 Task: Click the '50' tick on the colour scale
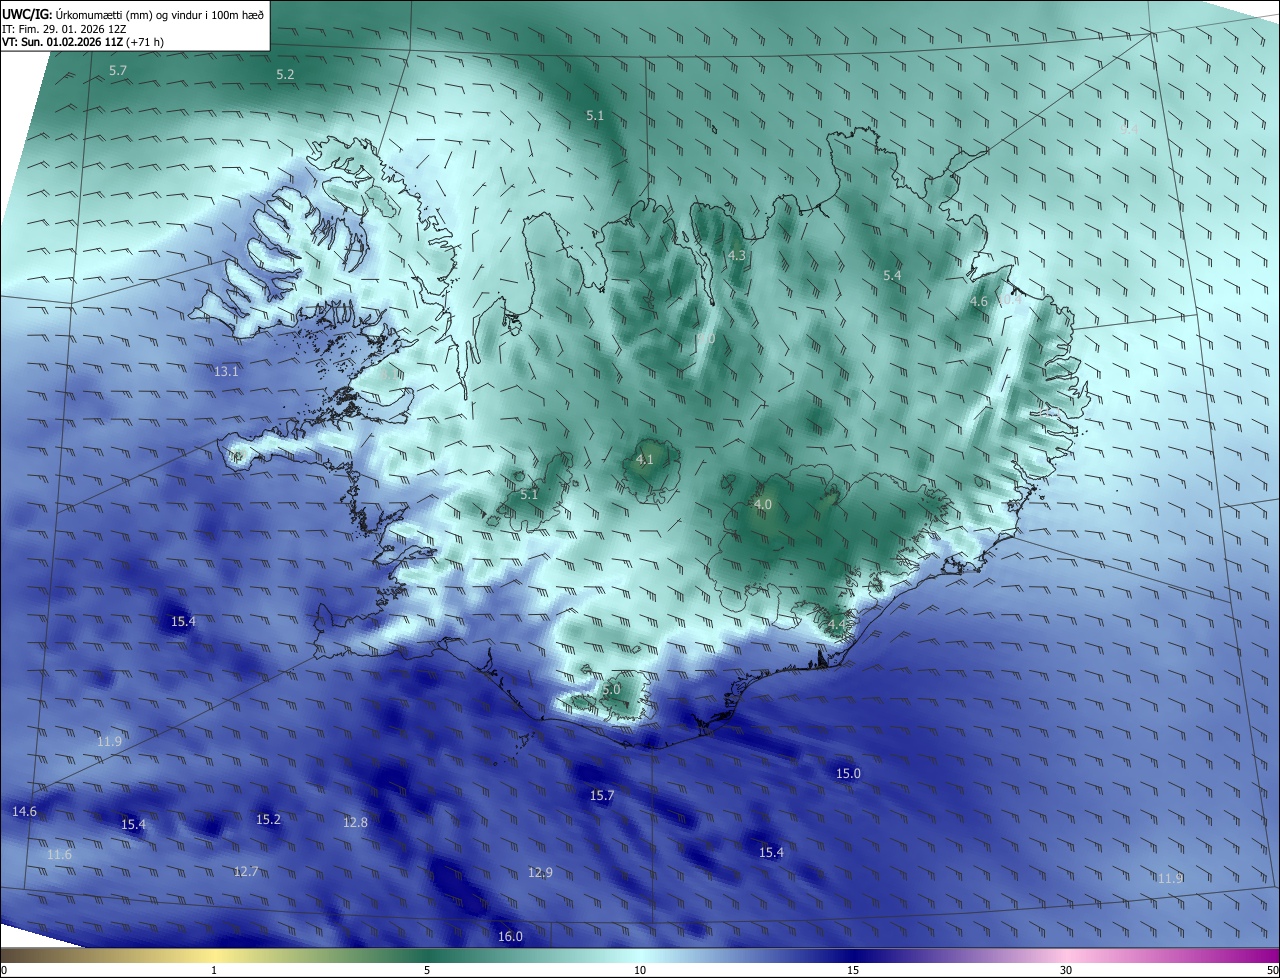click(x=1272, y=970)
